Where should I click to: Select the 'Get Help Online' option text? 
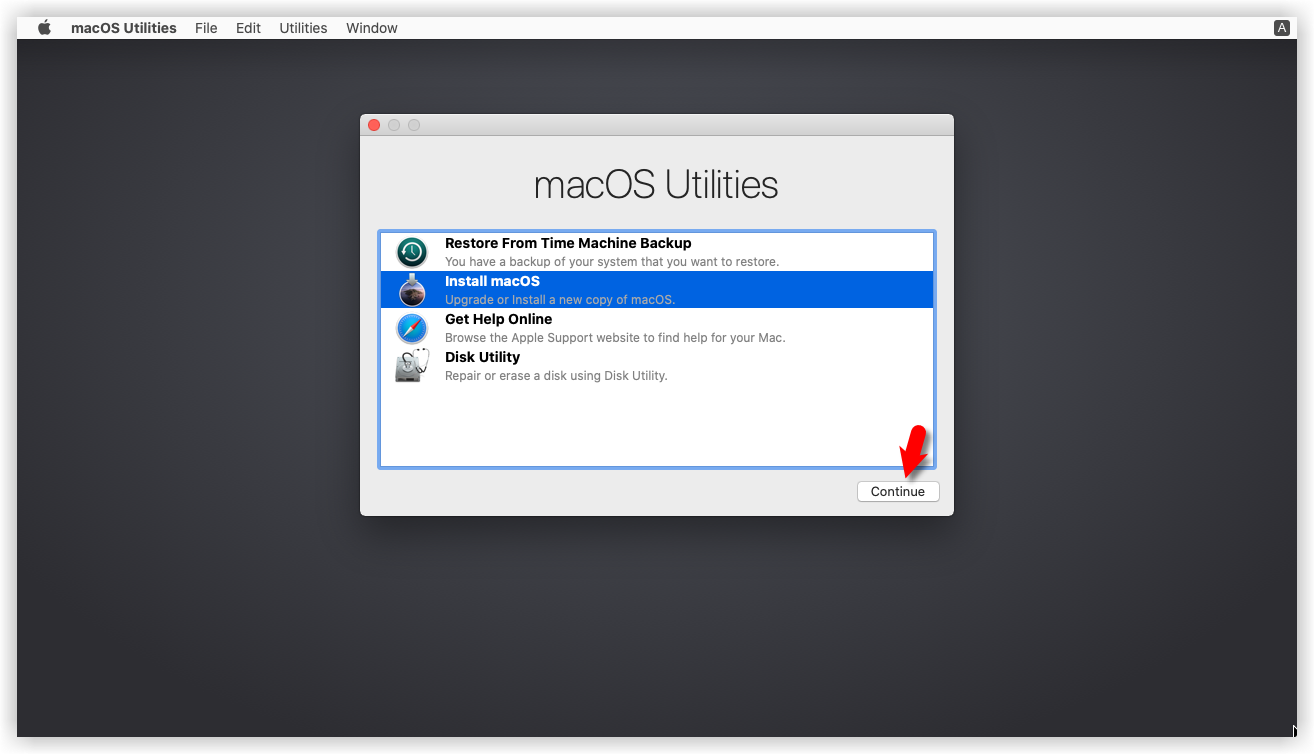(x=498, y=319)
